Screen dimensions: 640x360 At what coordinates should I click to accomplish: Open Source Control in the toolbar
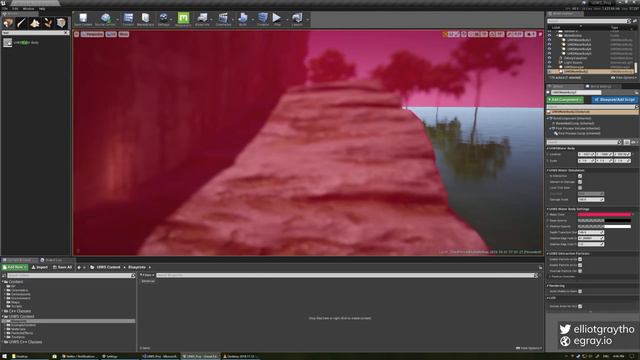coord(105,19)
